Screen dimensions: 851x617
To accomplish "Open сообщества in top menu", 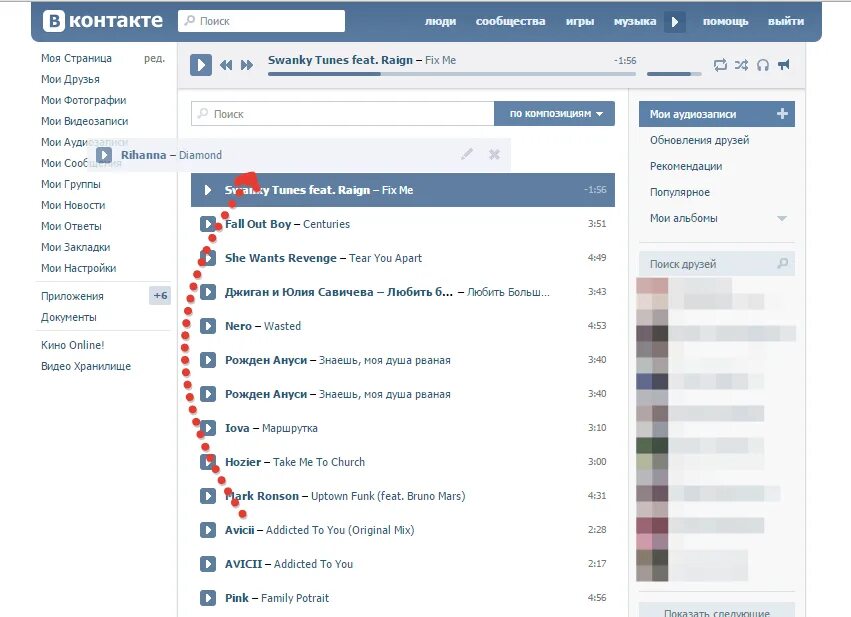I will coord(510,21).
